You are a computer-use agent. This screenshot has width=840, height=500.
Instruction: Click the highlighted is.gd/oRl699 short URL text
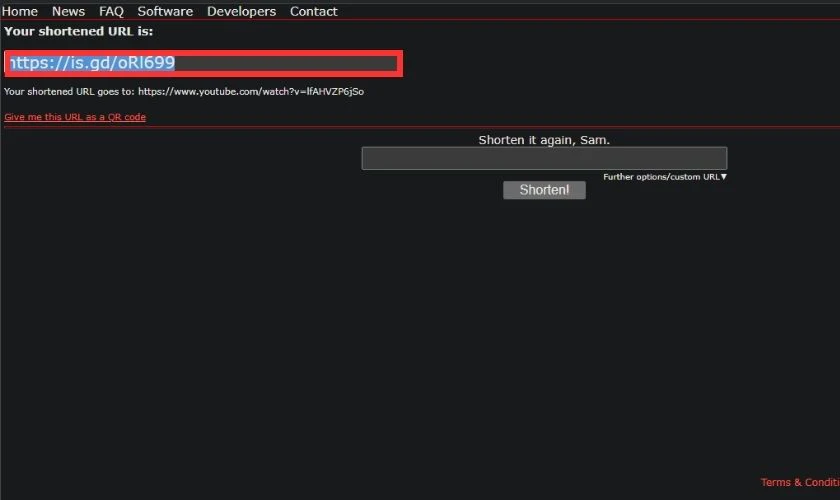[x=92, y=63]
